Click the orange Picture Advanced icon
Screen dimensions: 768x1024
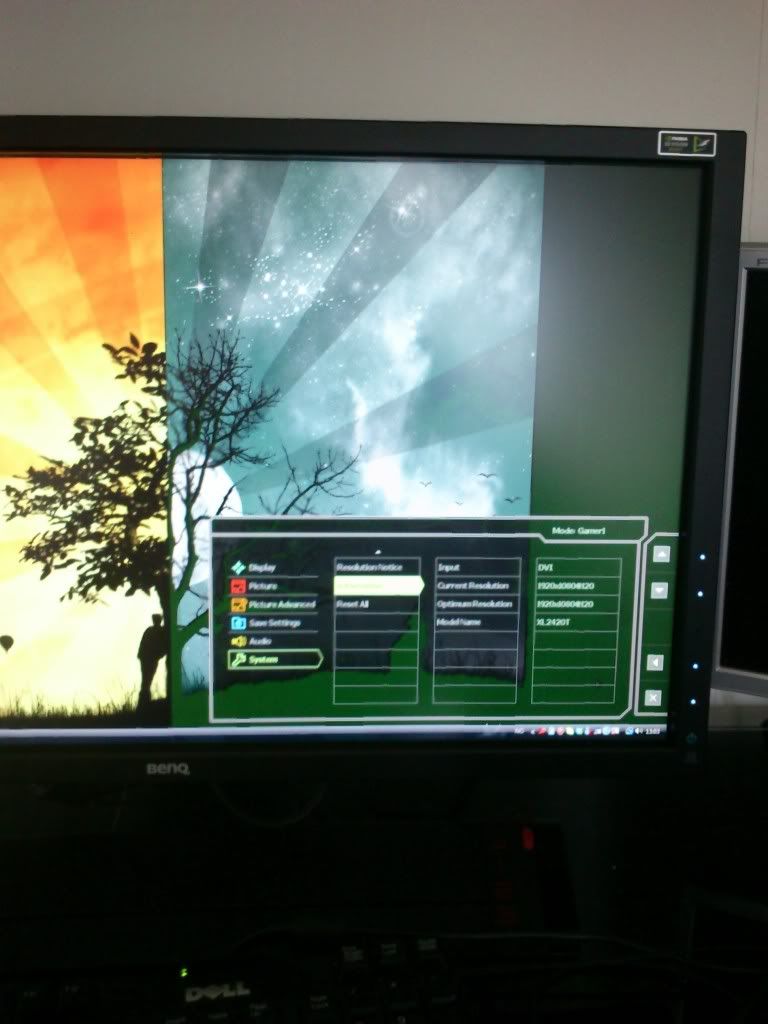(x=238, y=604)
